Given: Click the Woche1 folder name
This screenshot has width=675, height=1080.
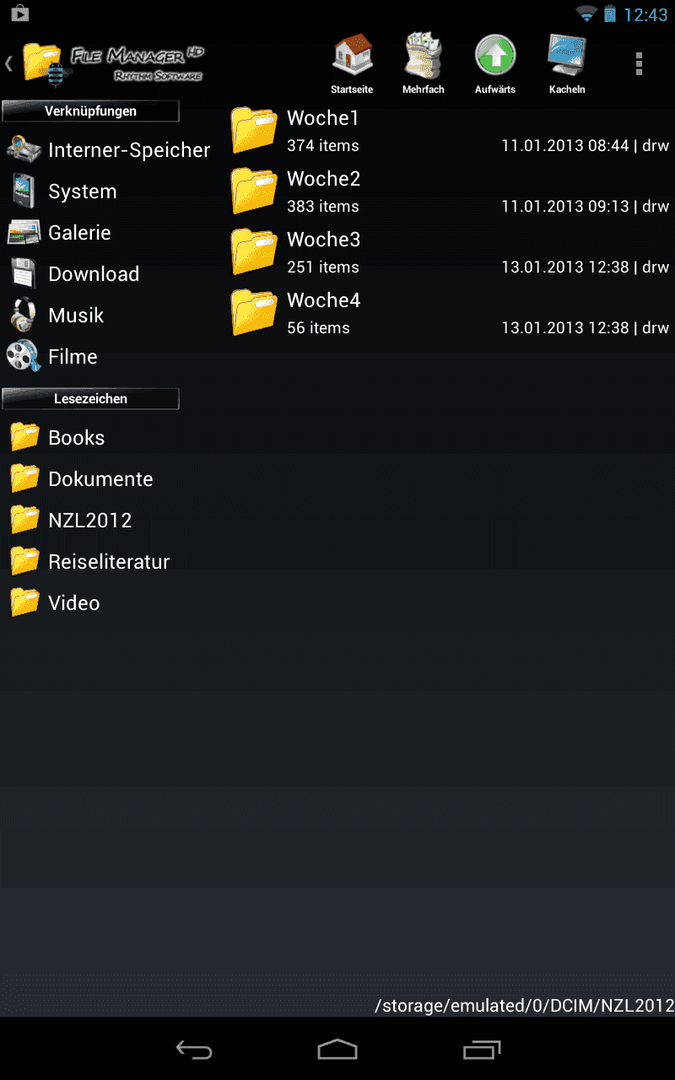Looking at the screenshot, I should [x=323, y=118].
